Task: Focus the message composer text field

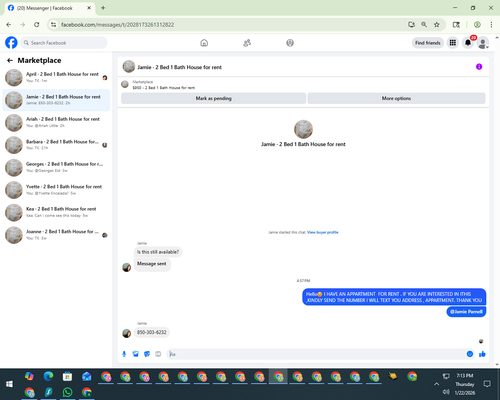Action: click(x=317, y=354)
